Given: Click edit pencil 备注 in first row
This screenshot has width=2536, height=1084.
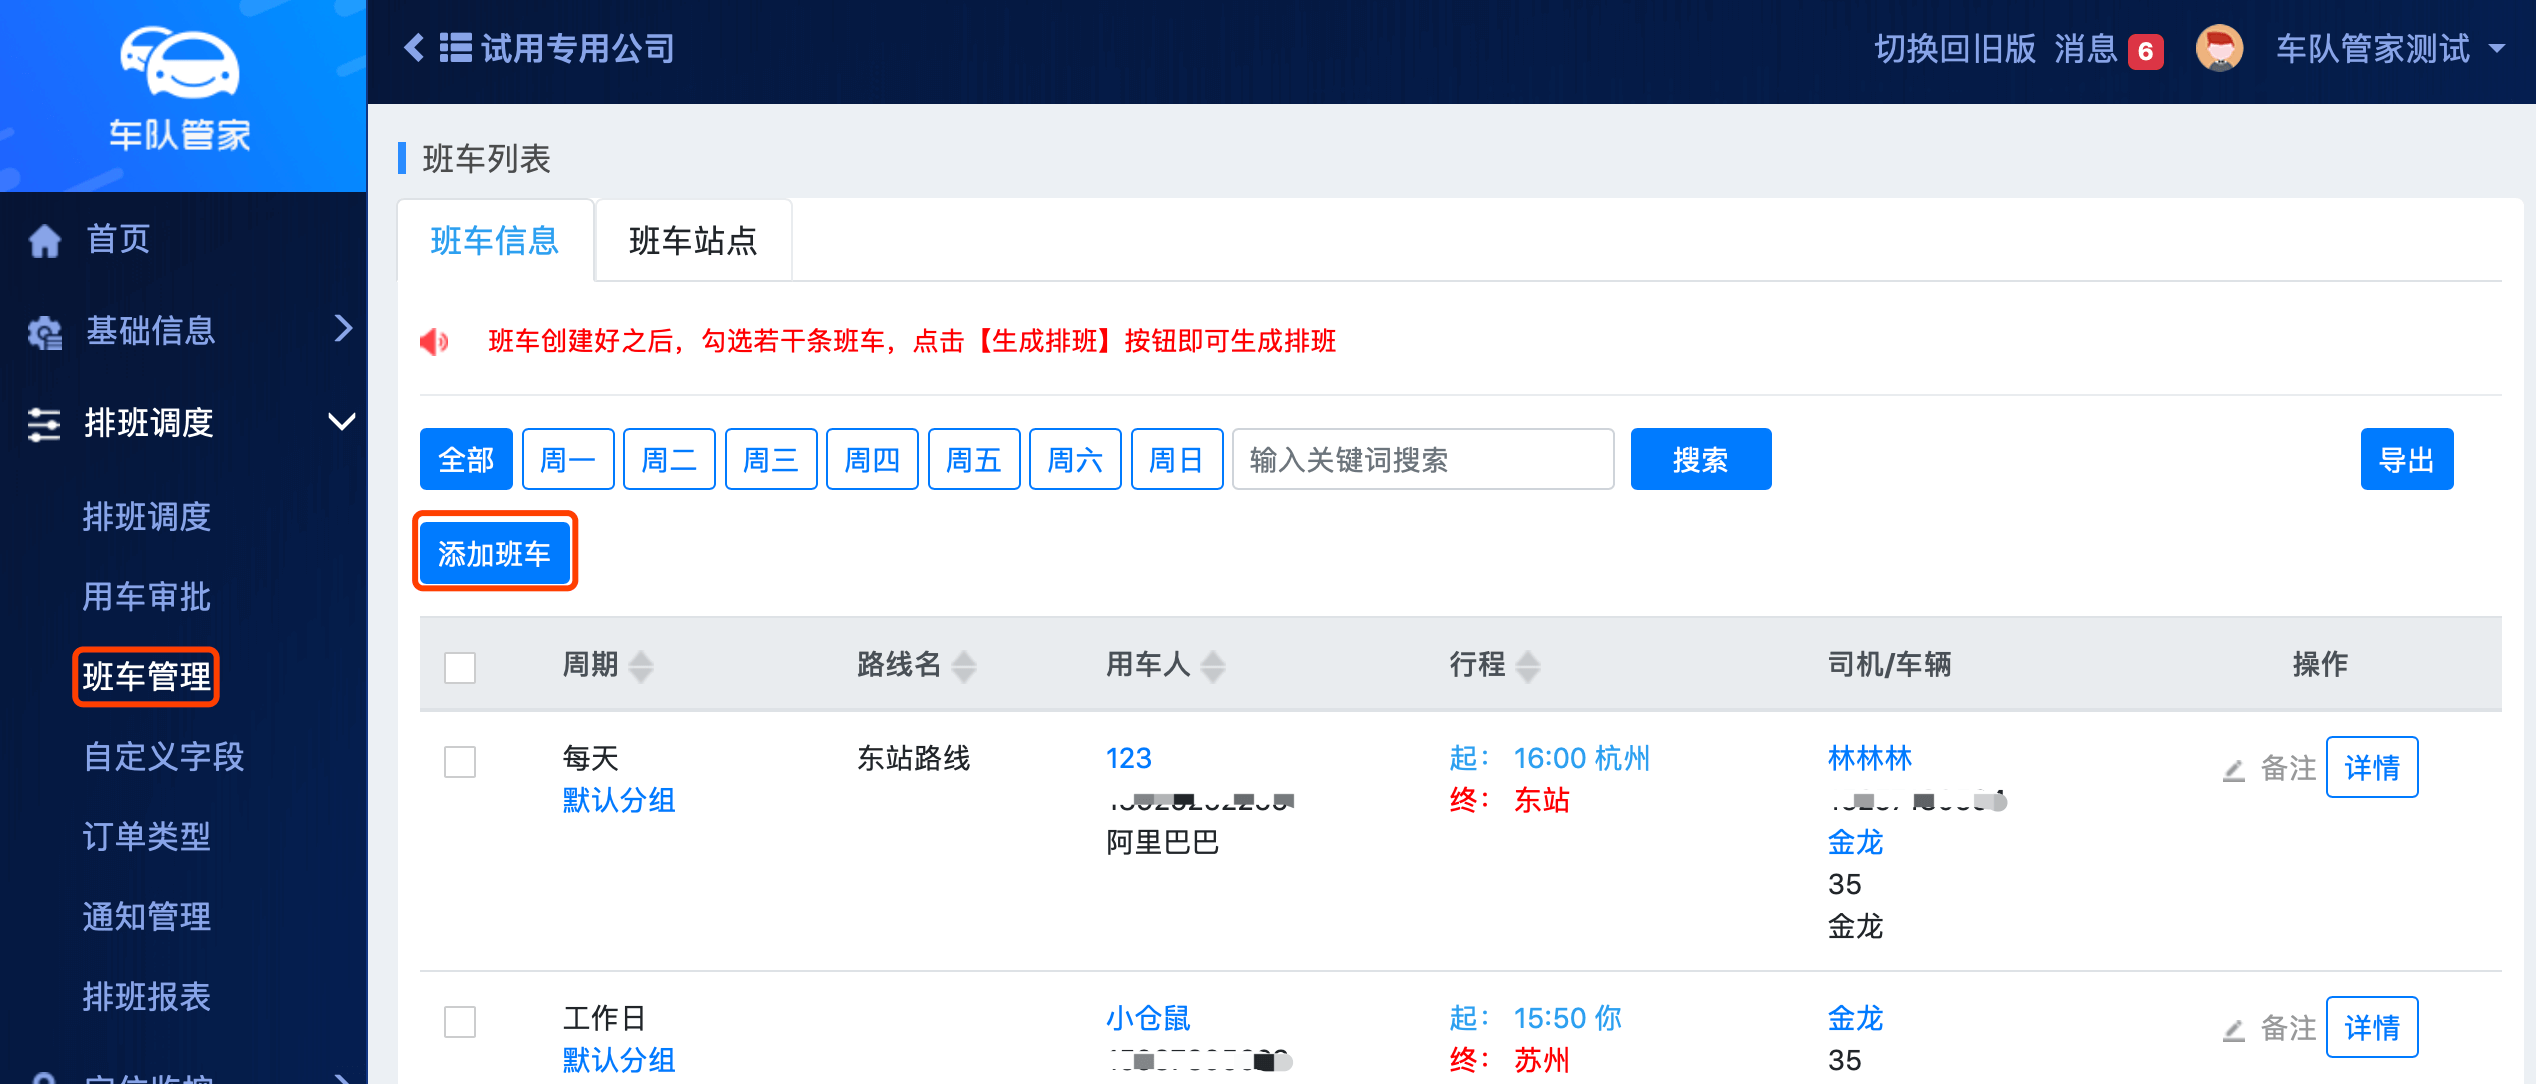Looking at the screenshot, I should 2235,769.
